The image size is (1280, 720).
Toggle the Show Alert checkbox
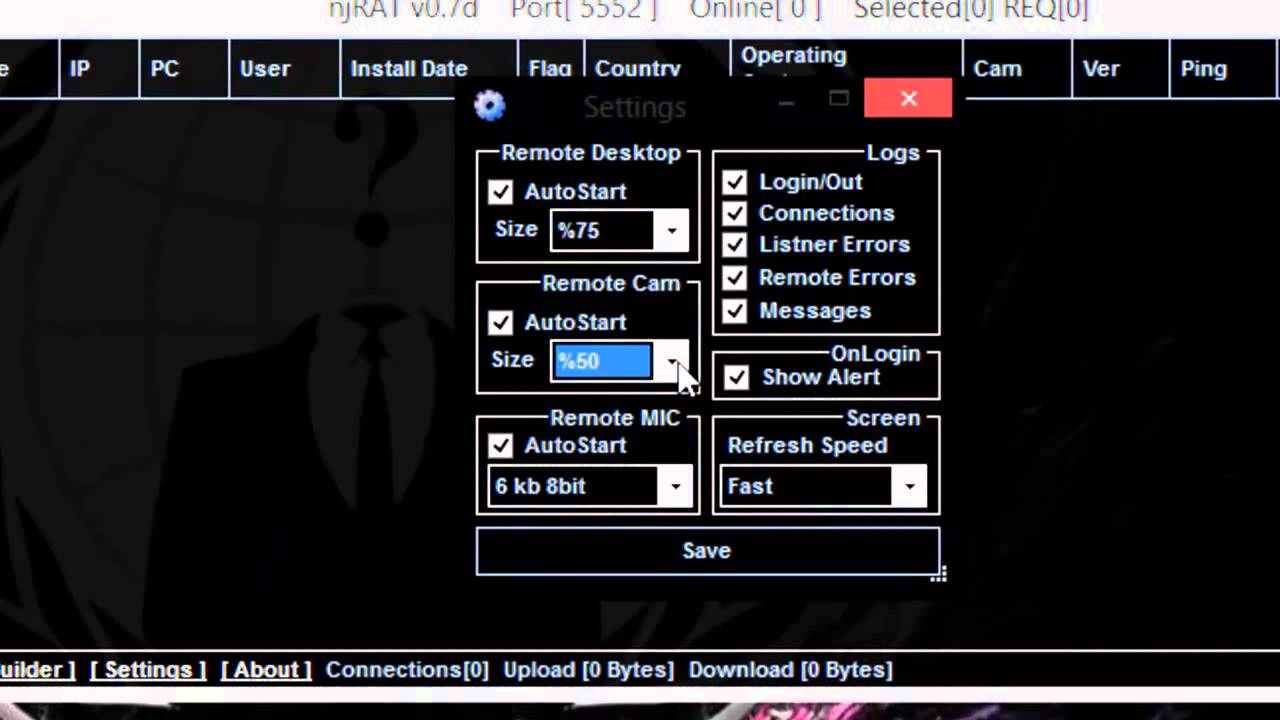click(x=736, y=377)
